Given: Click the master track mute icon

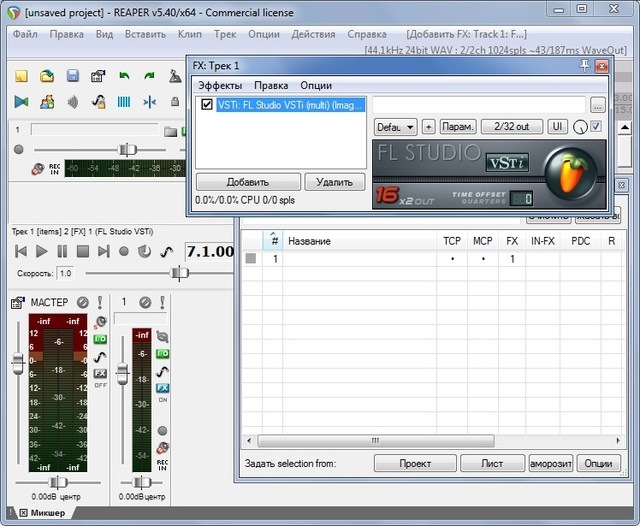Looking at the screenshot, I should coord(83,302).
